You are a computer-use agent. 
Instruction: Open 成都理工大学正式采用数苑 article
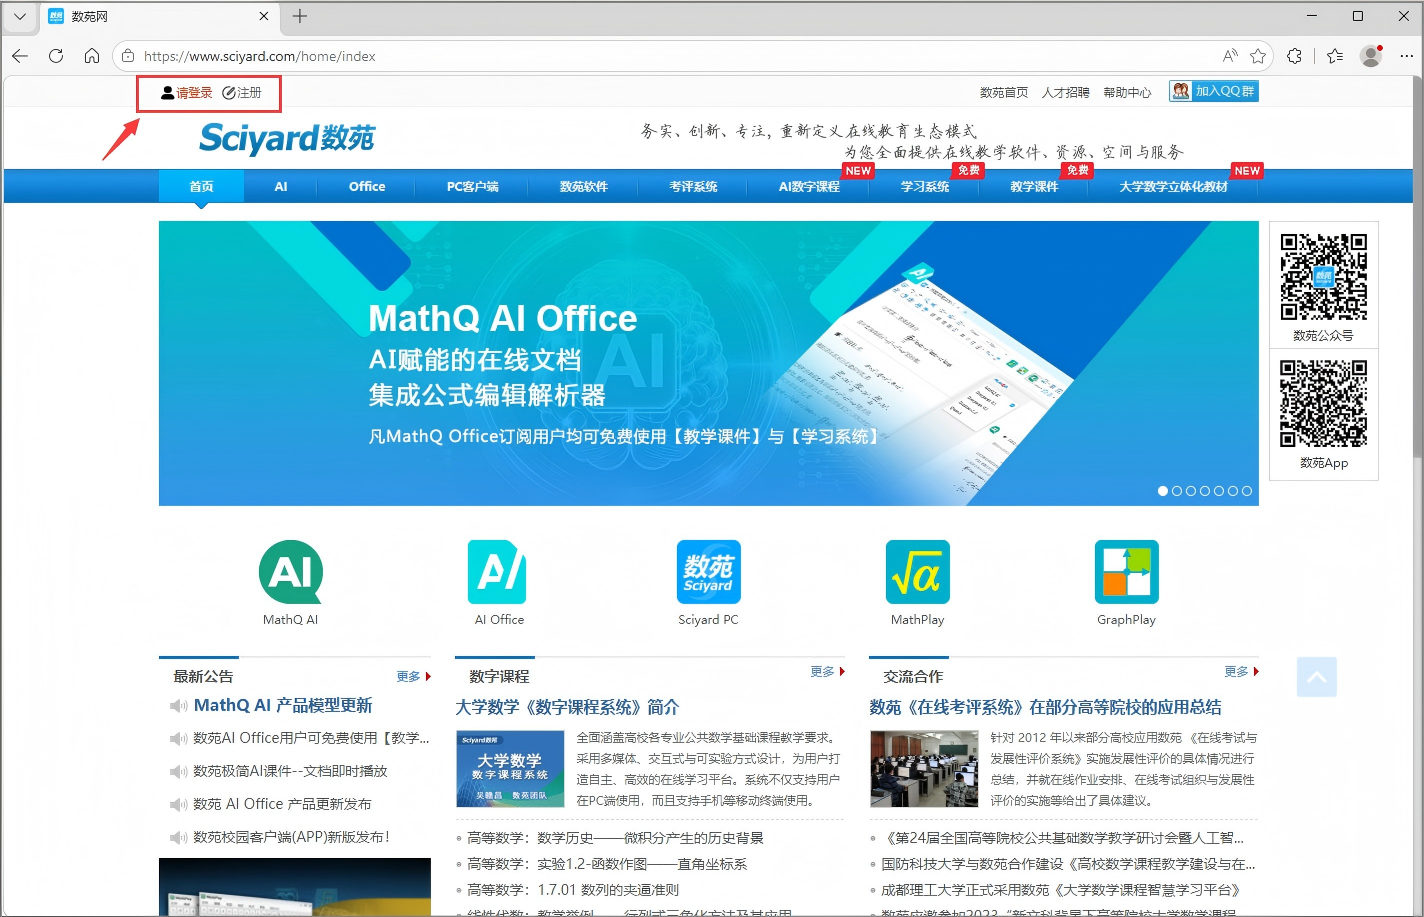[1061, 890]
